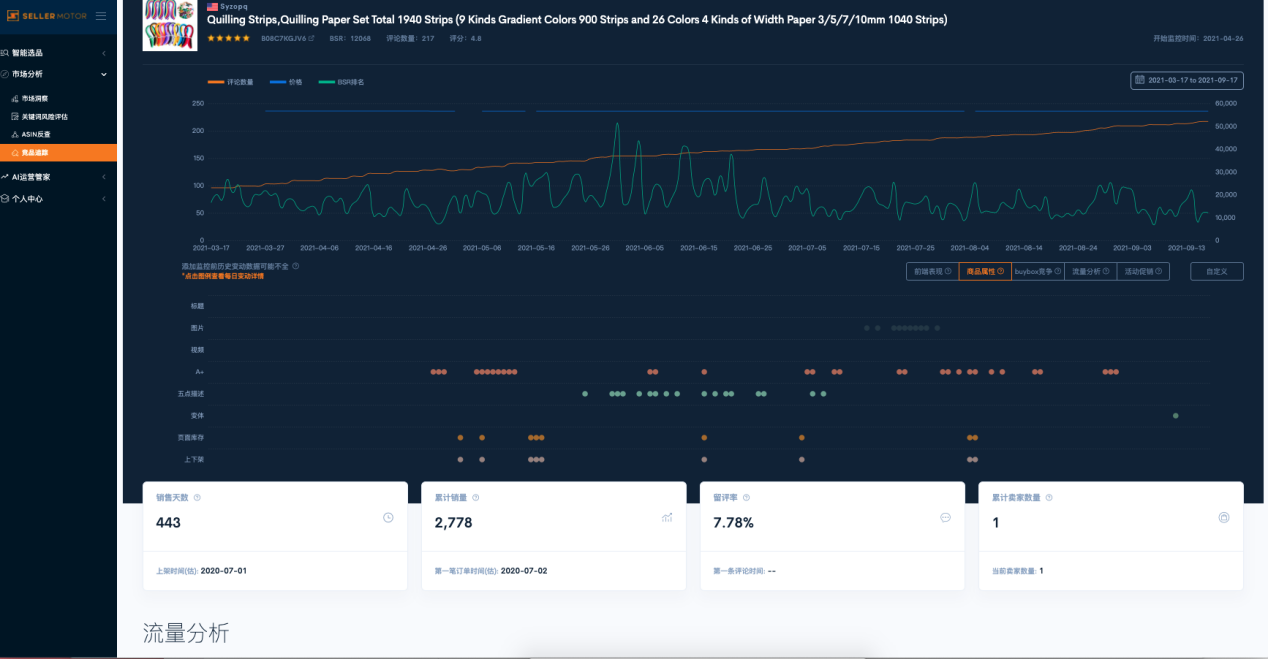
Task: Open external link icon next to ASIN B08C7KGJV6
Action: tap(311, 39)
